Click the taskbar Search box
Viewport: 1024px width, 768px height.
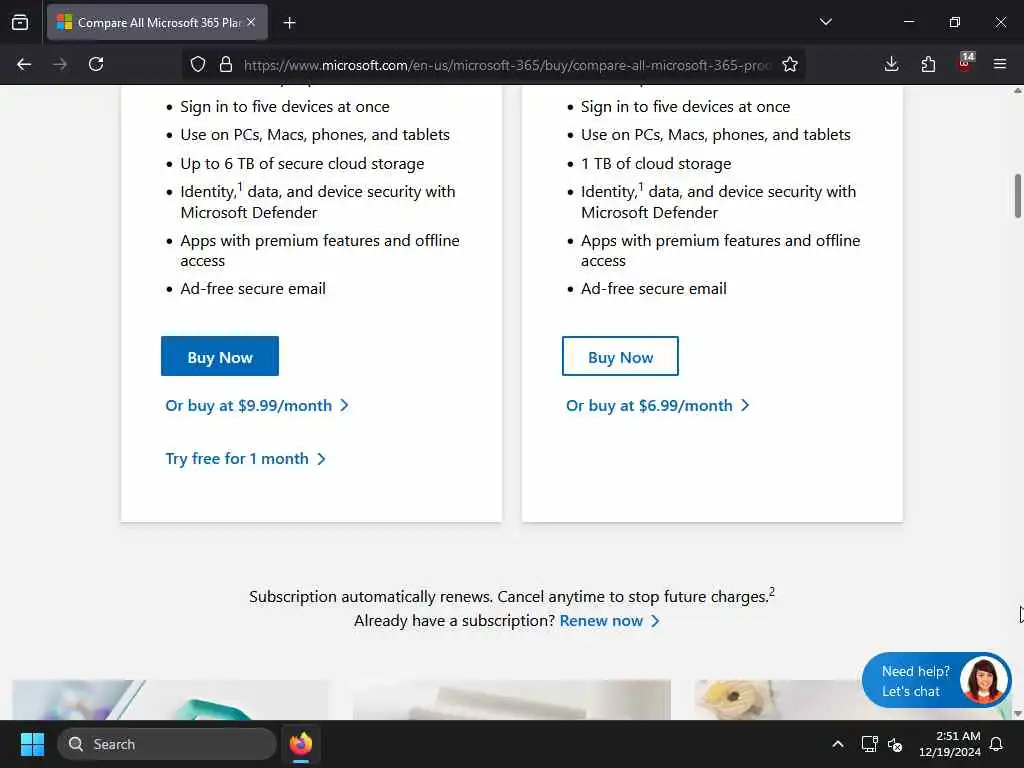[167, 744]
